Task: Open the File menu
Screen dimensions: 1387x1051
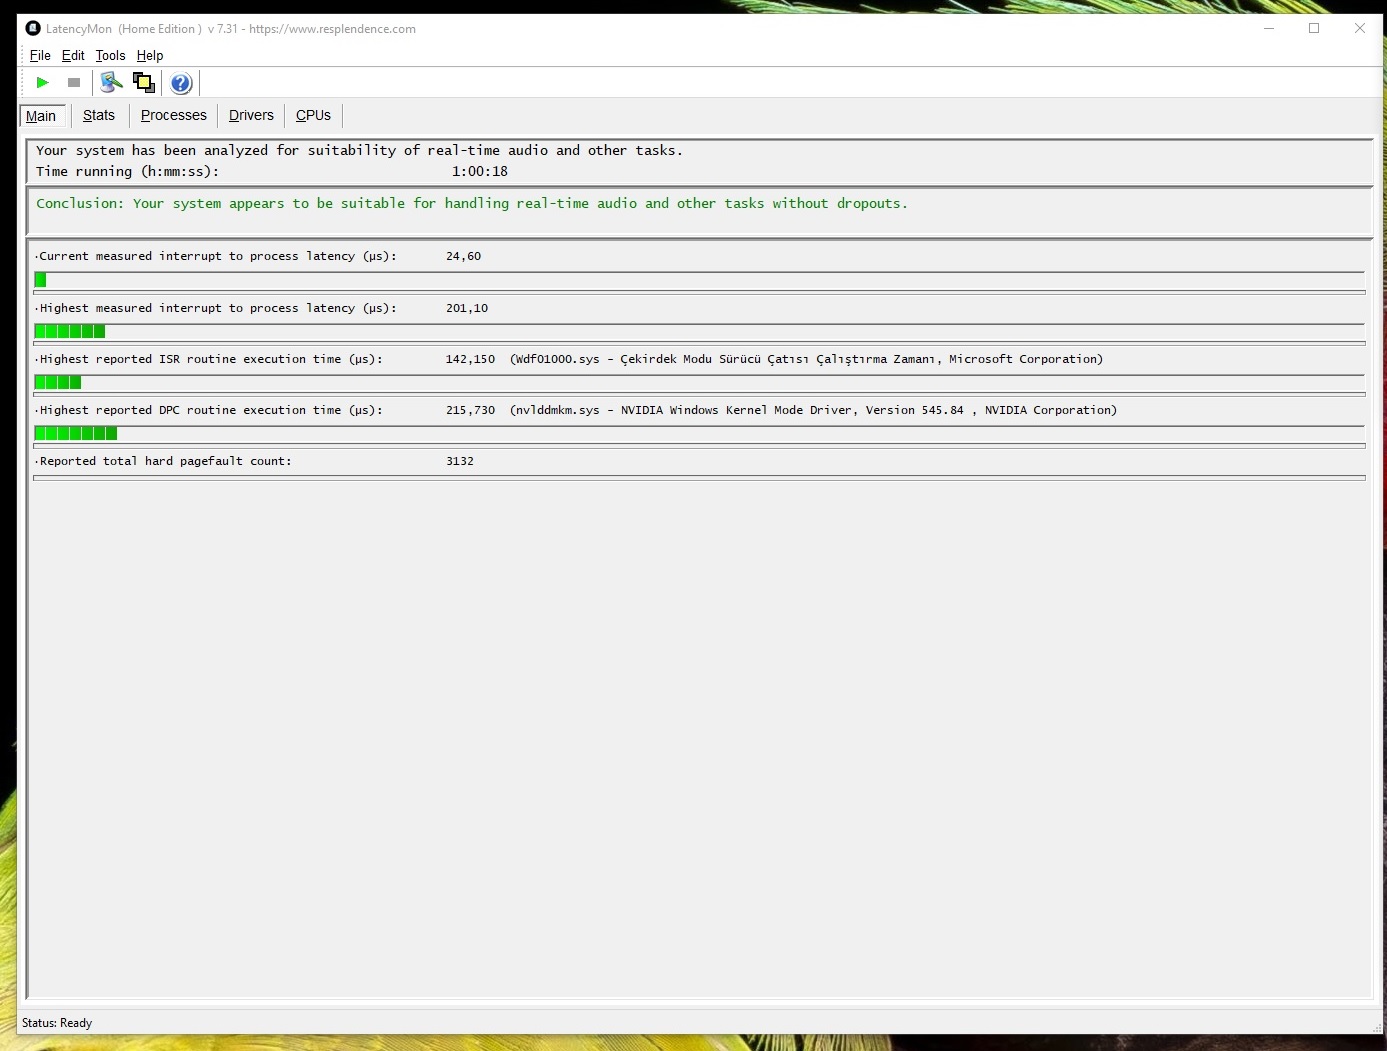Action: click(x=40, y=56)
